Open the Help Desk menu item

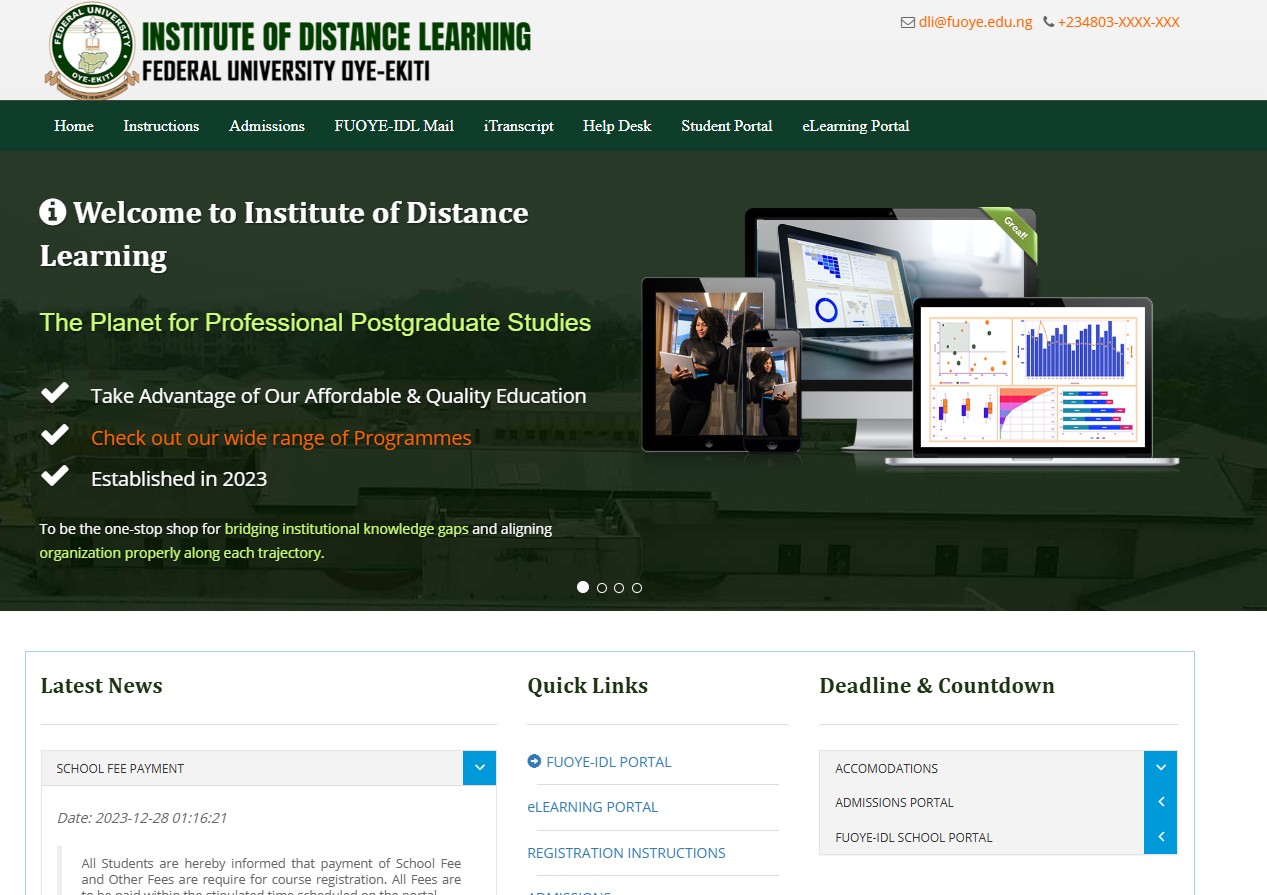(x=617, y=126)
